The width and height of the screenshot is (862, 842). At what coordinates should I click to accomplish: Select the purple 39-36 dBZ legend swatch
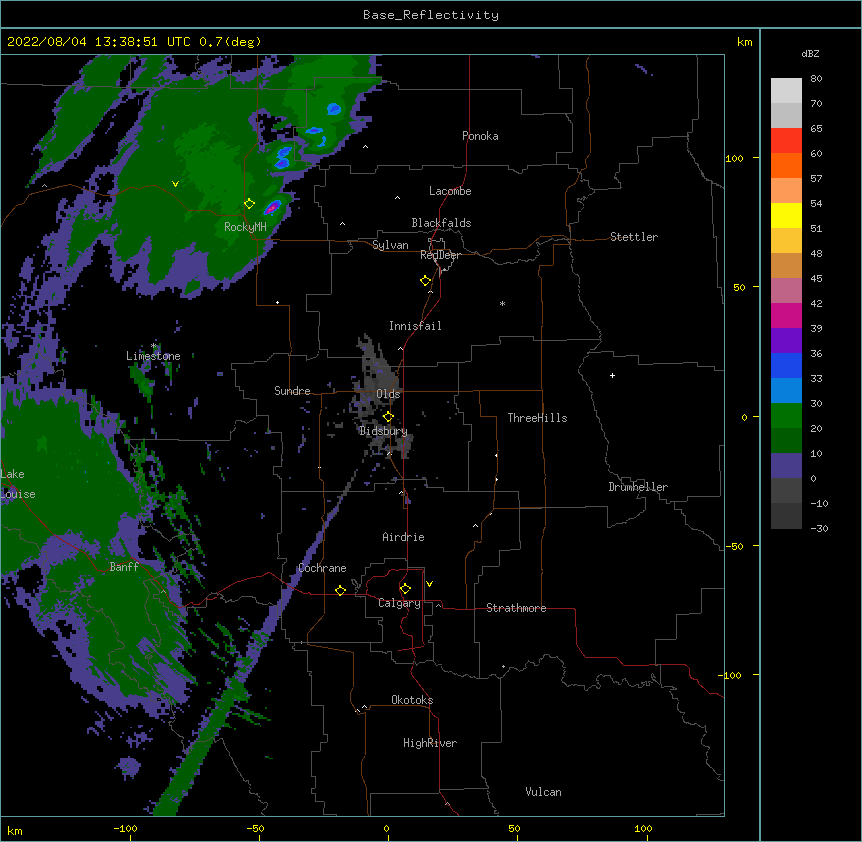786,341
